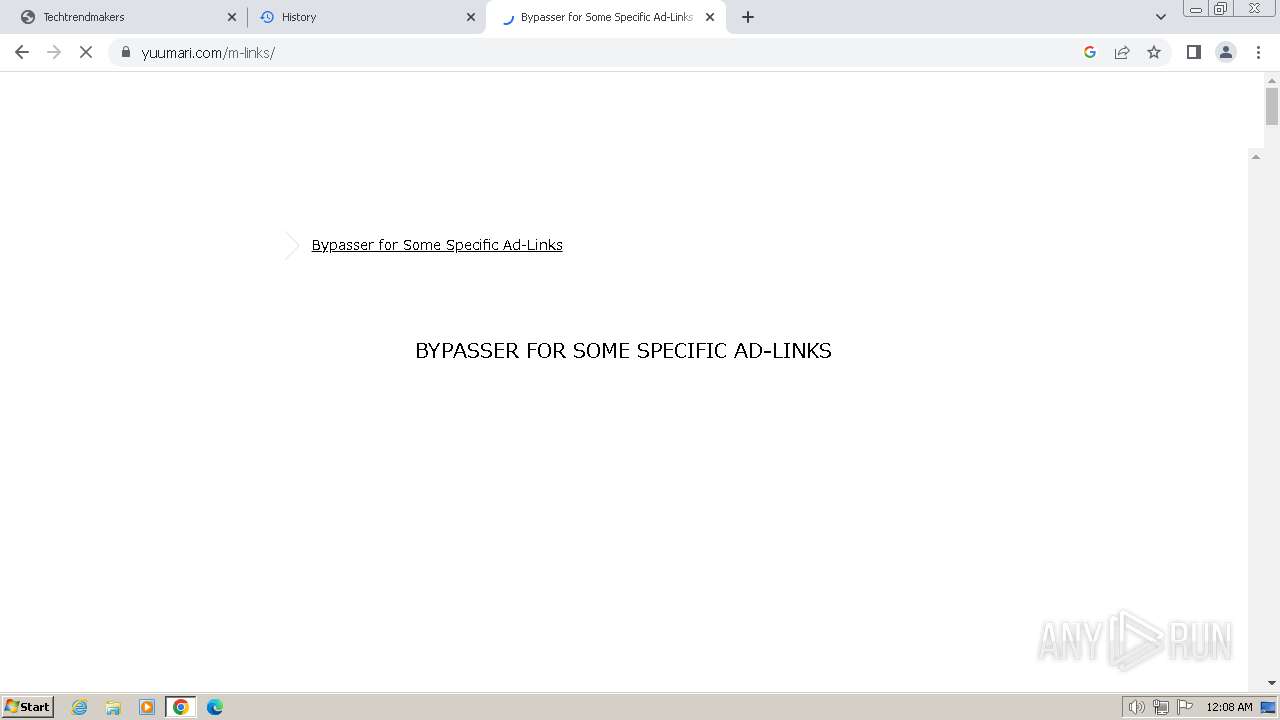Click the page vertical scrollbar thumb

click(x=1272, y=106)
